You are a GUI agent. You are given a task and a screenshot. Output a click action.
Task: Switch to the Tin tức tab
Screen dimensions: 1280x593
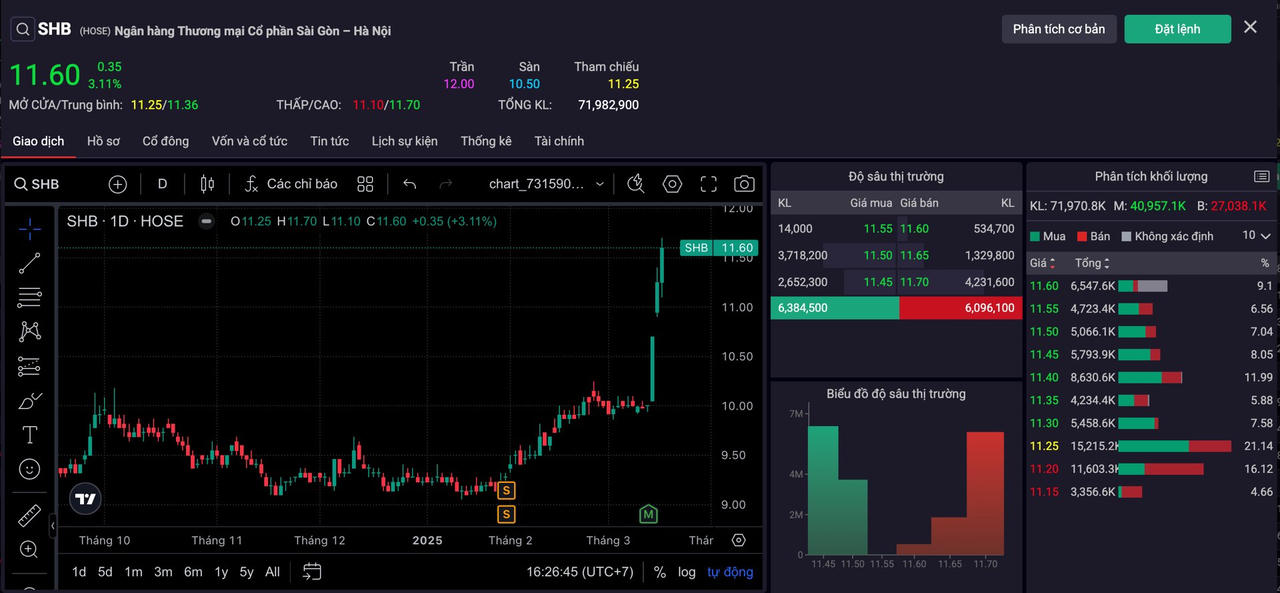coord(329,141)
